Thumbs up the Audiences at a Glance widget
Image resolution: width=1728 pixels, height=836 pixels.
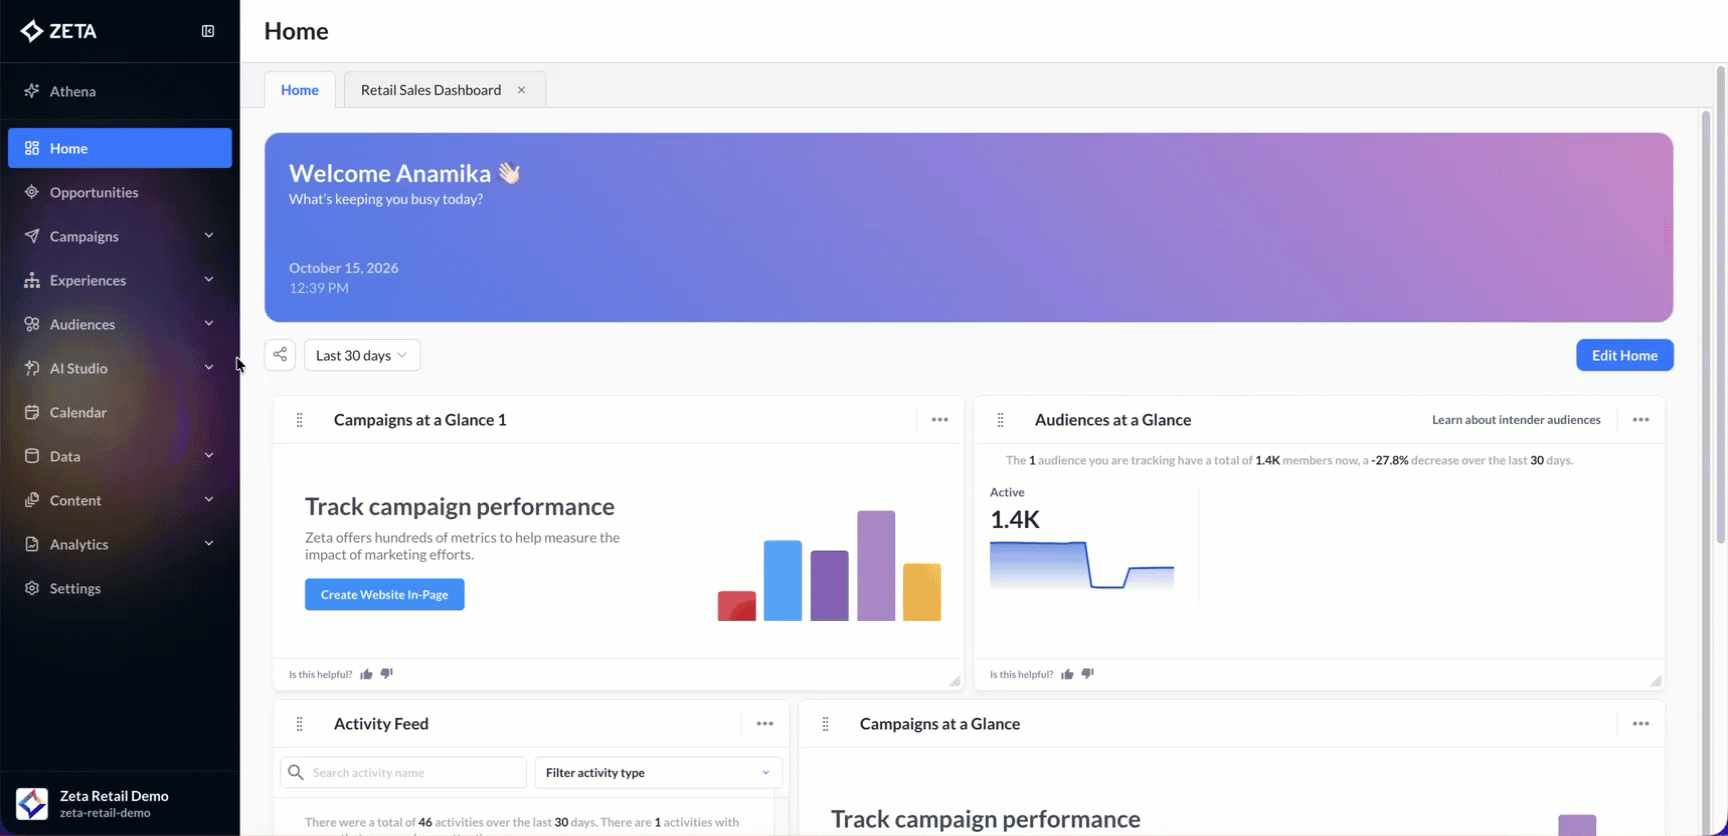click(1068, 674)
